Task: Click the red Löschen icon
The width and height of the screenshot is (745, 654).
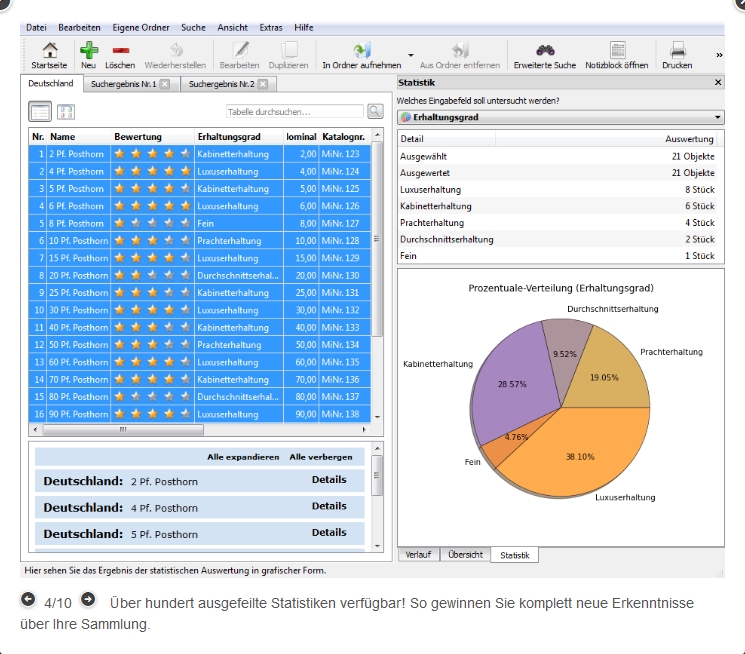Action: tap(120, 49)
